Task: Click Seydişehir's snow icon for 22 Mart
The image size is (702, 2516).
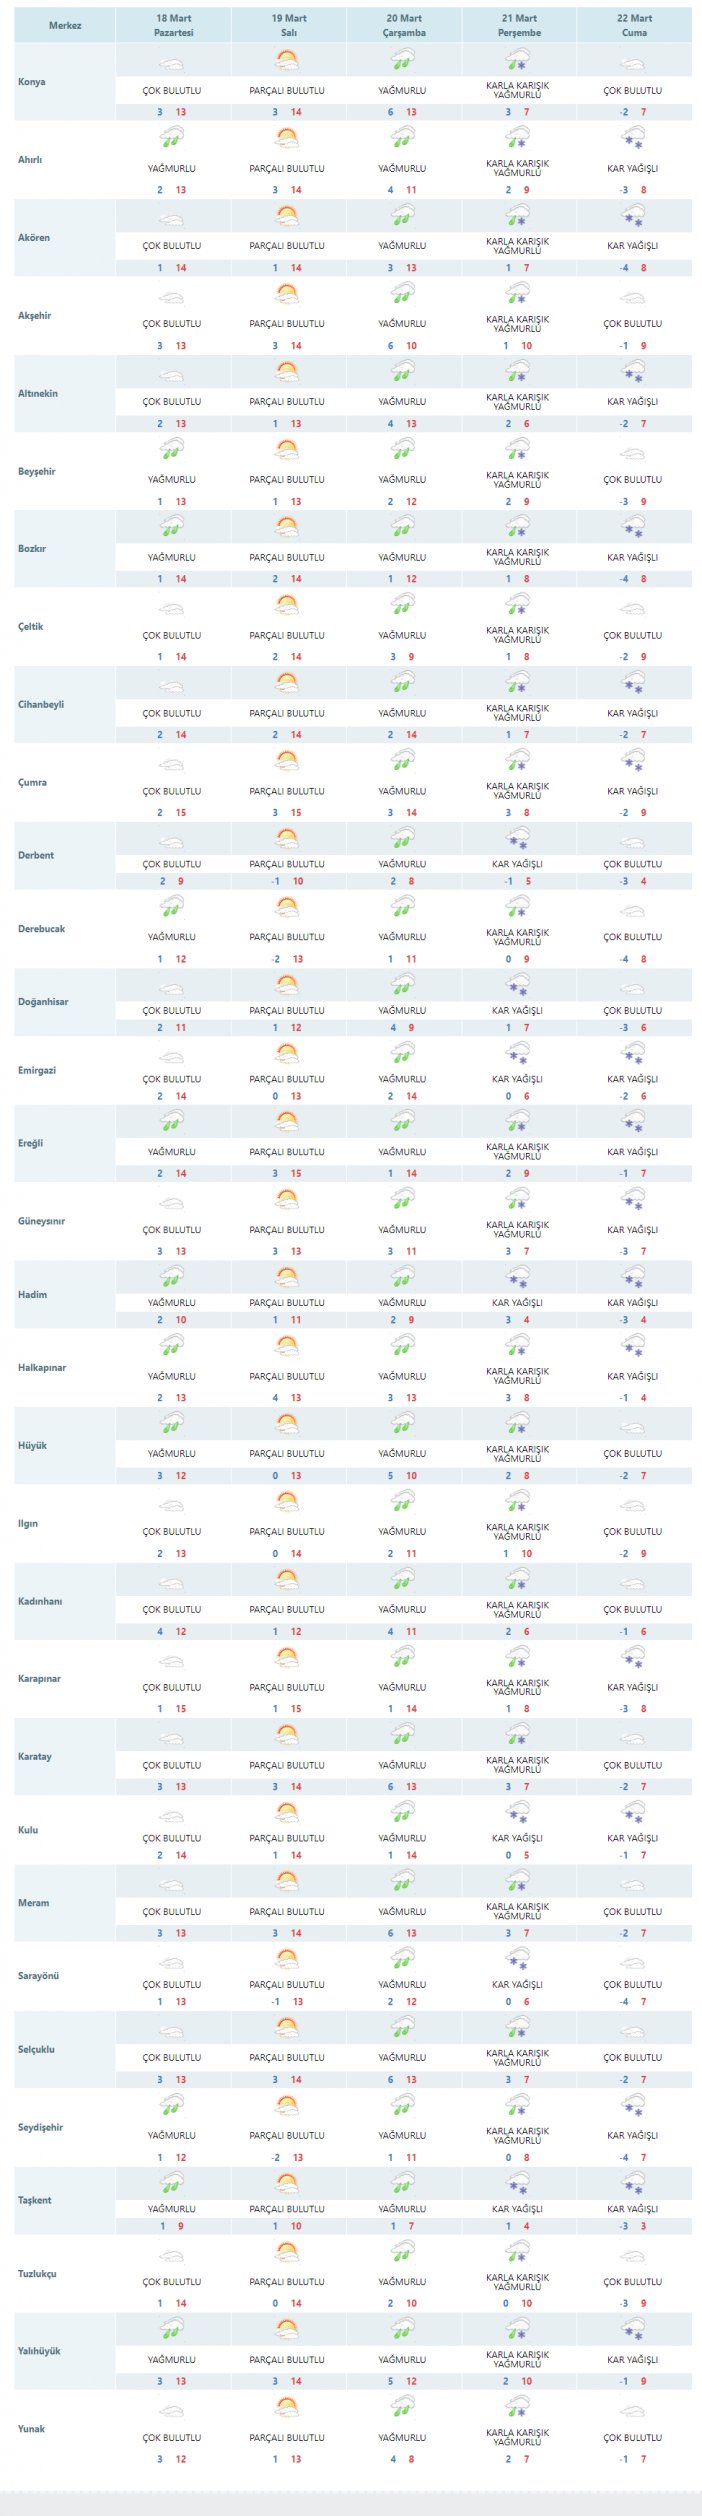Action: tap(632, 2107)
